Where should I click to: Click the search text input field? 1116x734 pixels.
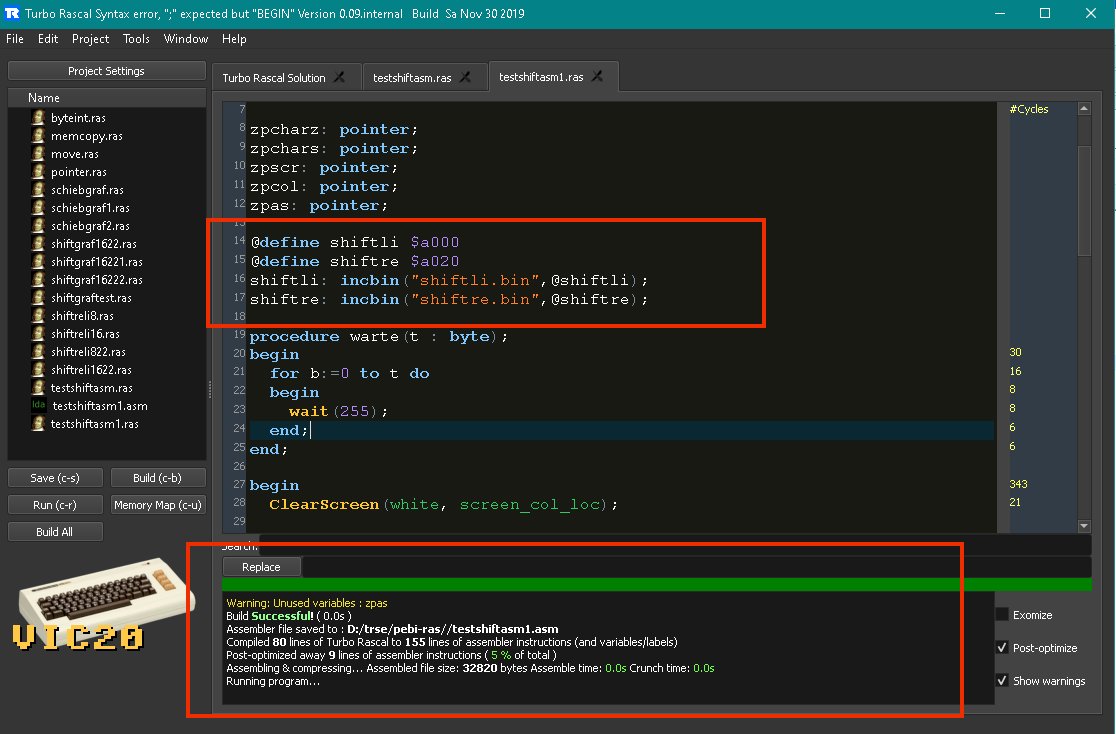[675, 546]
